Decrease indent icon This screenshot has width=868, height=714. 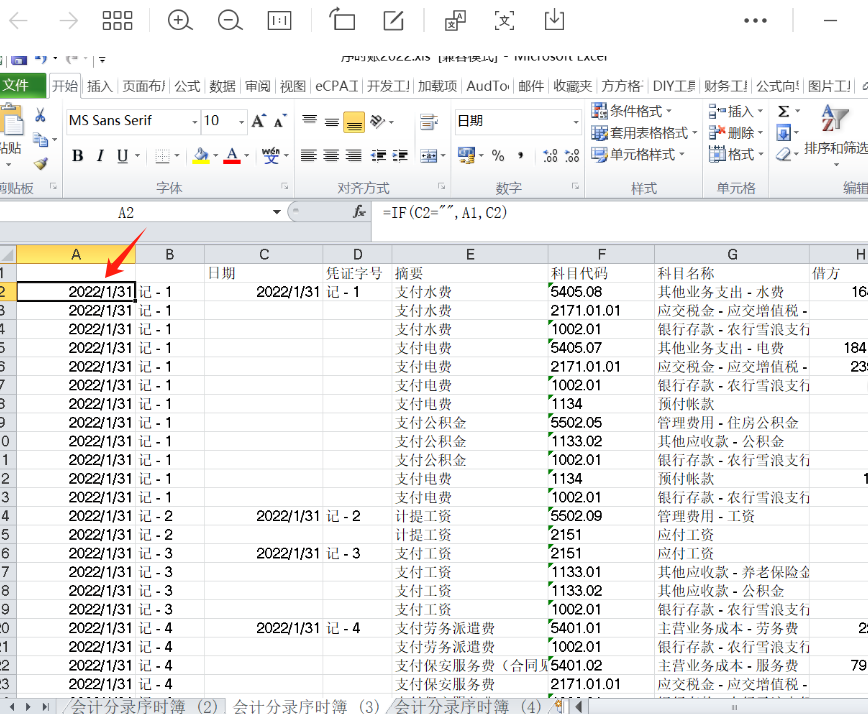click(x=379, y=156)
